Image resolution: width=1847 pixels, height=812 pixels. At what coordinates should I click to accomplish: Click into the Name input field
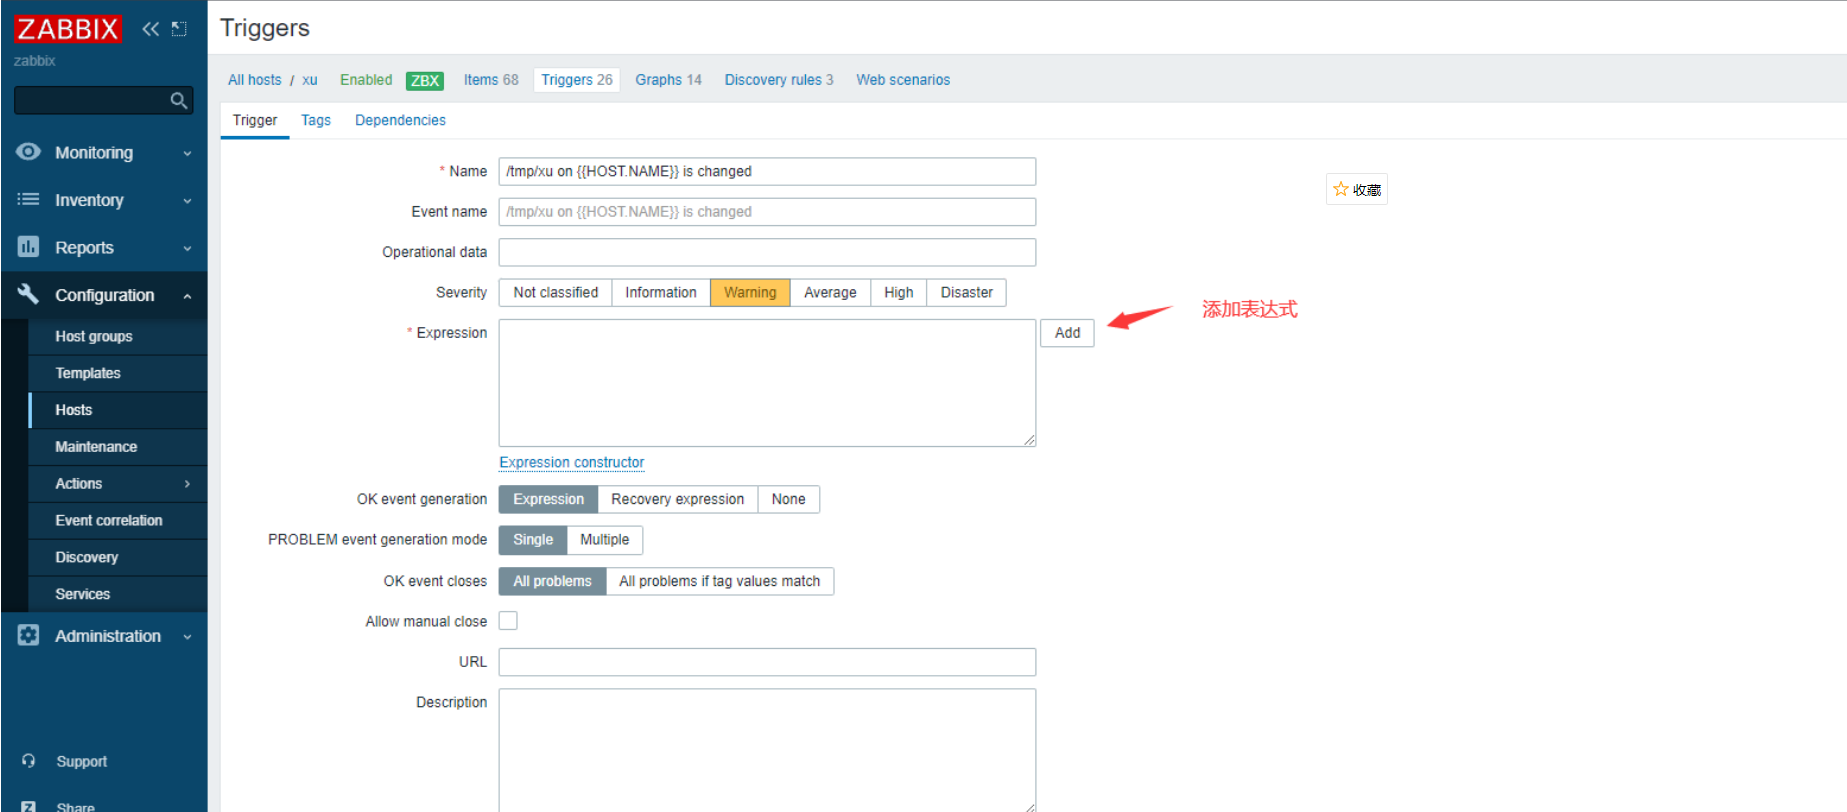767,172
